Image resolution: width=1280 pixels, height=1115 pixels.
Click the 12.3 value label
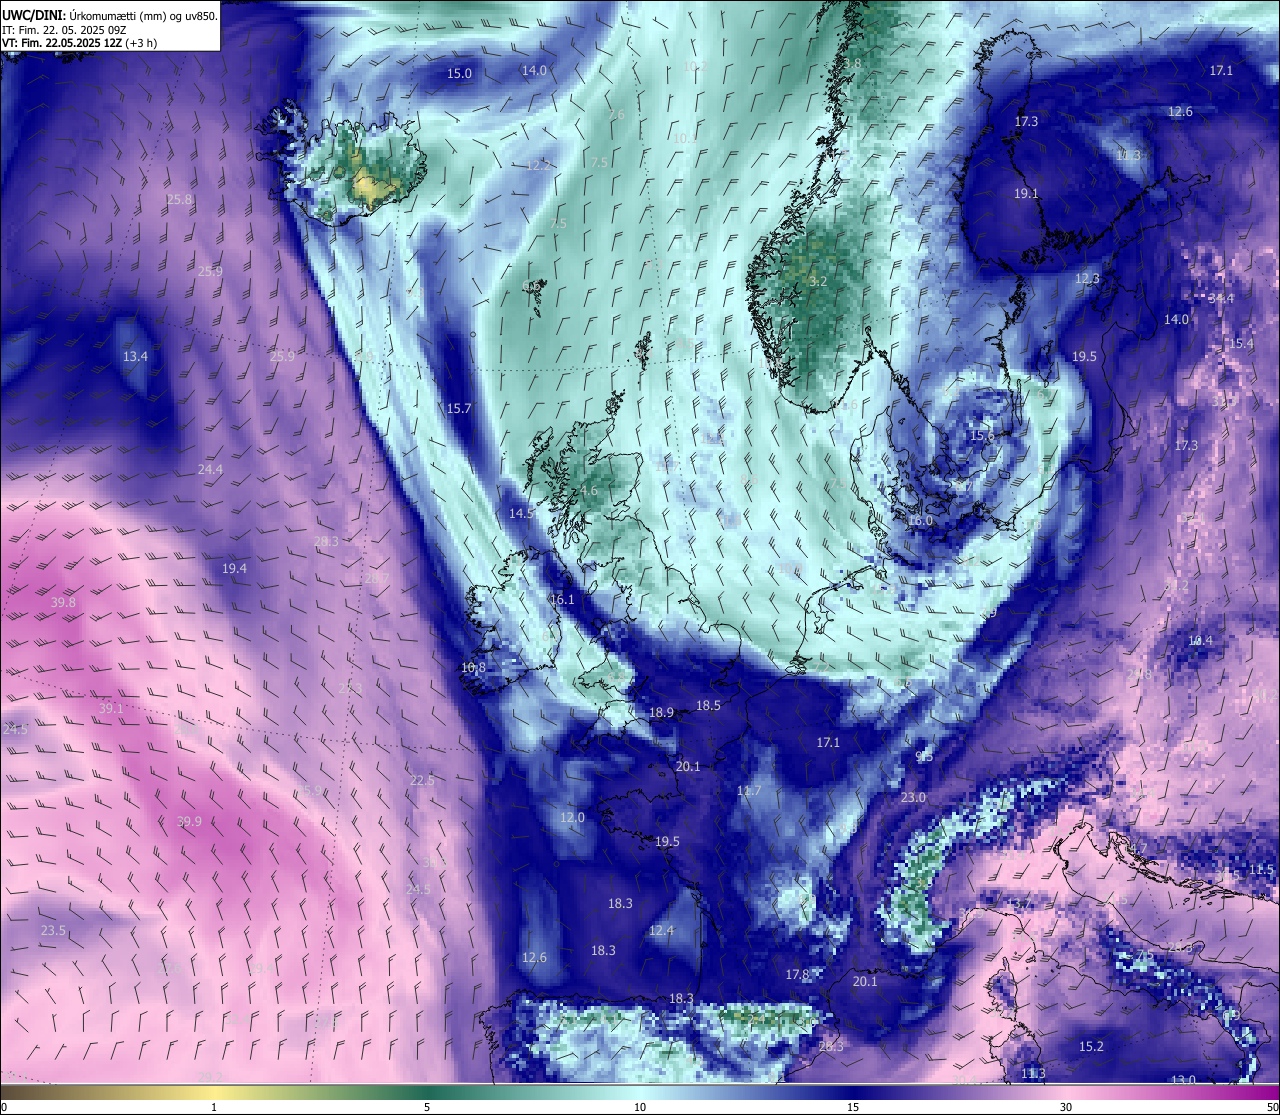pos(1087,279)
